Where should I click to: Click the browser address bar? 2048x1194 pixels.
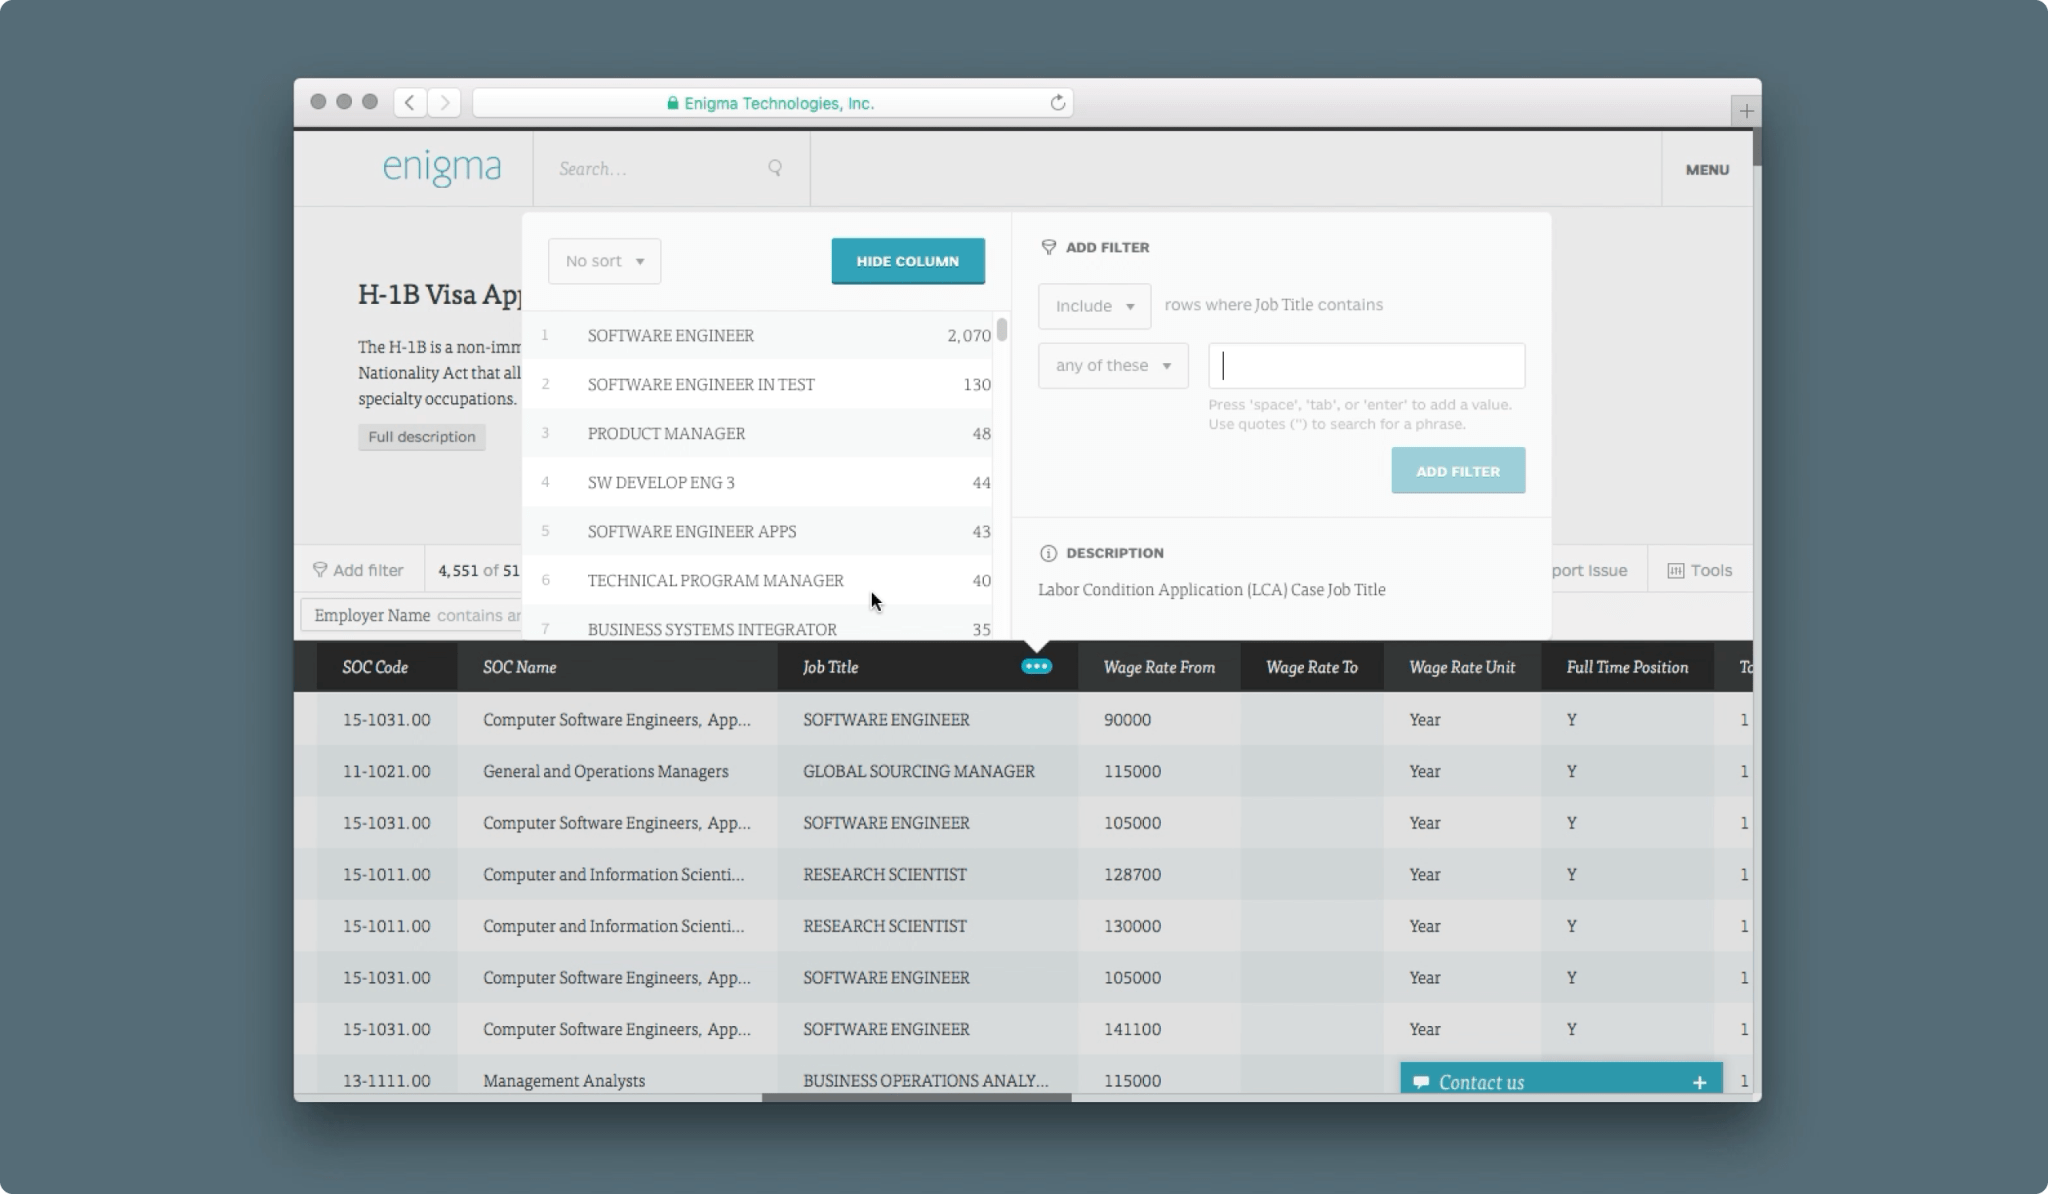[x=772, y=103]
